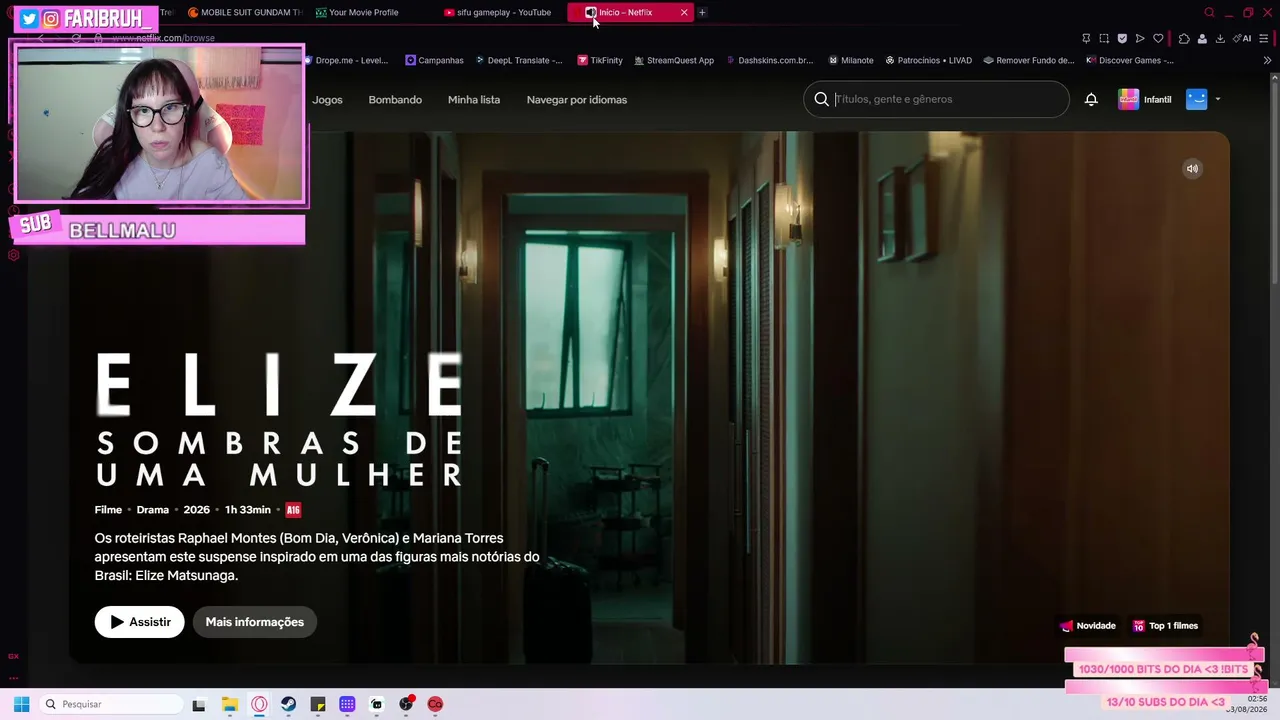
Task: Open the Campanhas bookmark
Action: (x=434, y=60)
